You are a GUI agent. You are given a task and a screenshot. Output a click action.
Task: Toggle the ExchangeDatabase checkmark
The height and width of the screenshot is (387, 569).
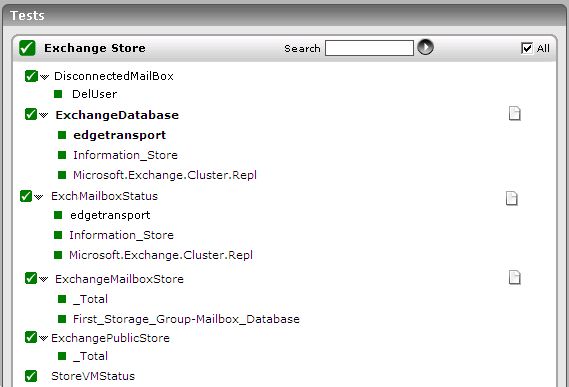coord(31,114)
